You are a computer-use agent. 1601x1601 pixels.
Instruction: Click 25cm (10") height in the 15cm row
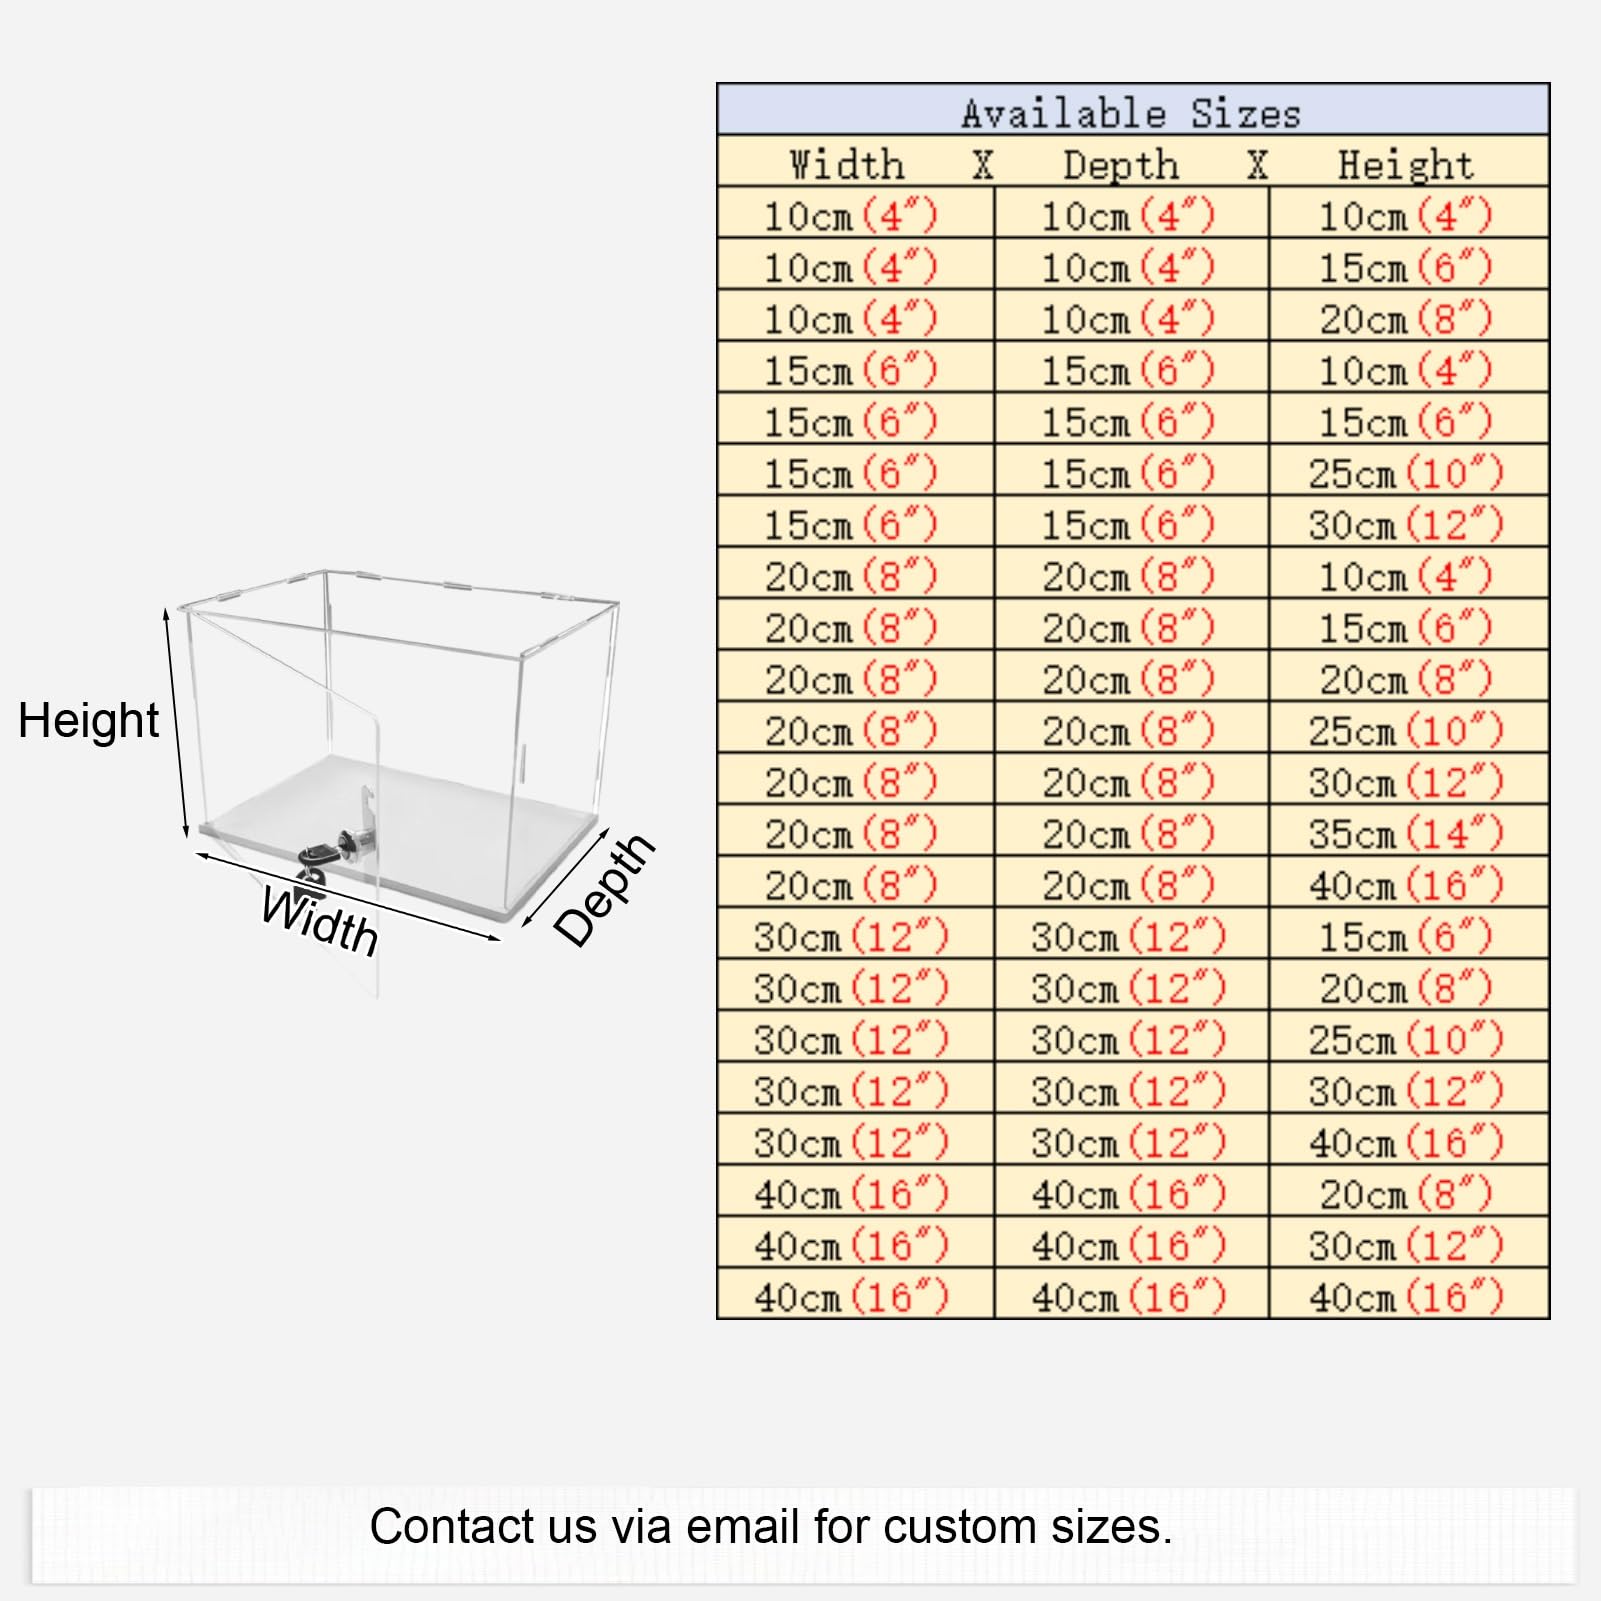(x=1405, y=472)
